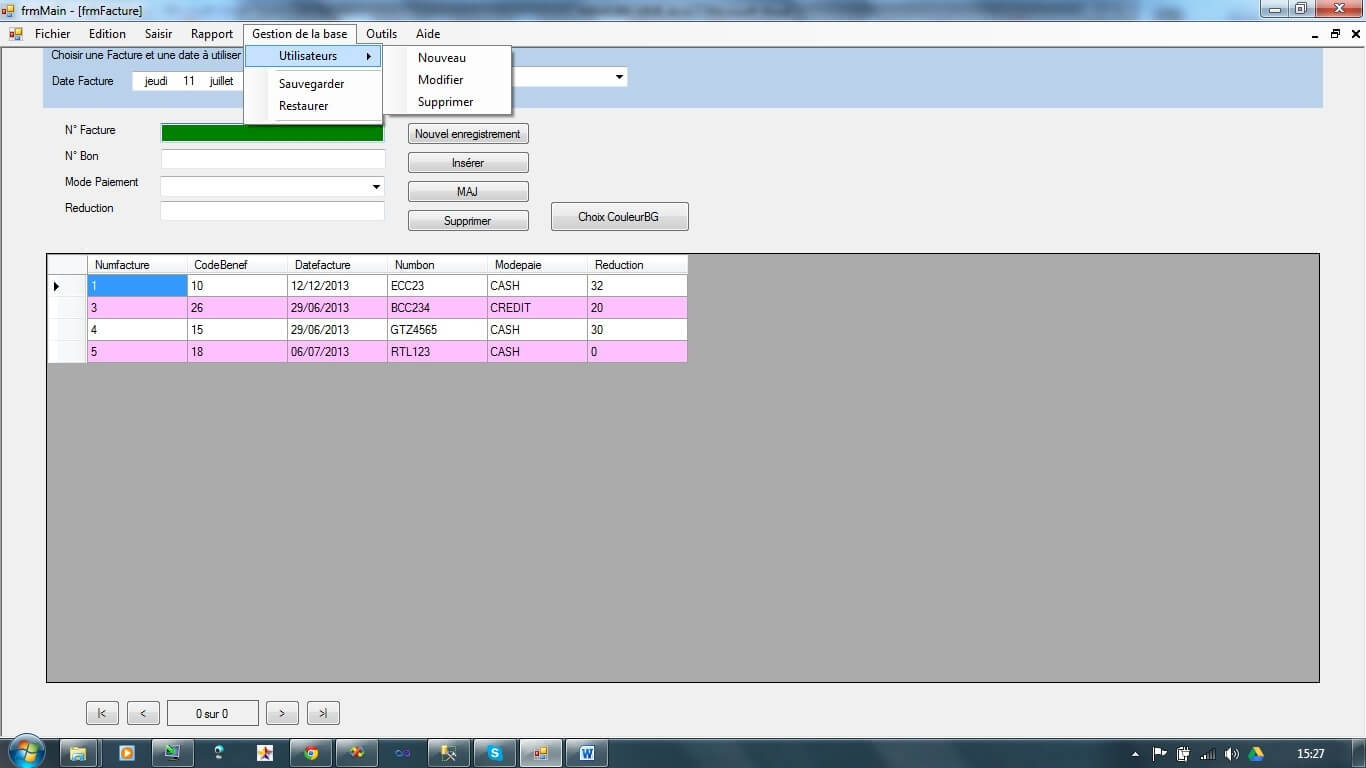
Task: Click the Insérer button
Action: click(x=468, y=163)
